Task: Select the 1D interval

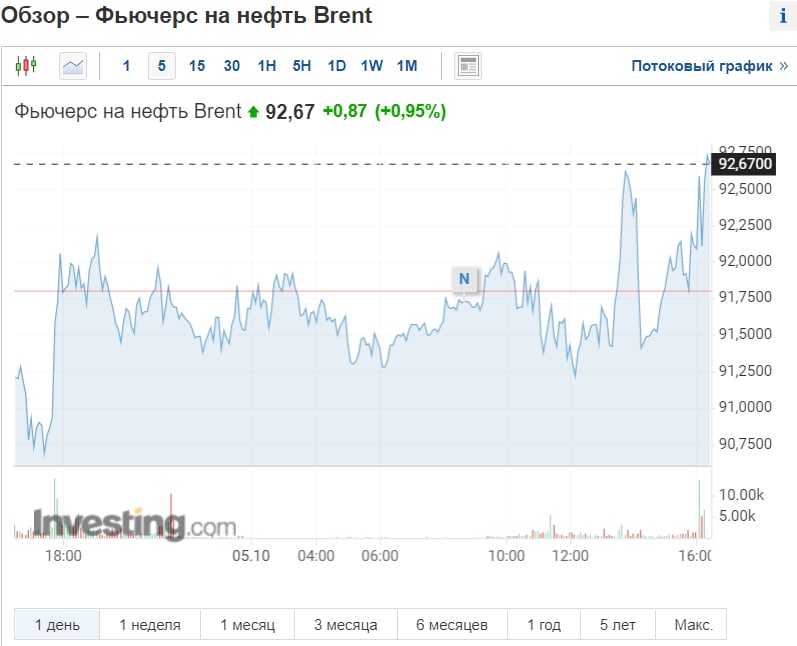Action: pos(337,66)
